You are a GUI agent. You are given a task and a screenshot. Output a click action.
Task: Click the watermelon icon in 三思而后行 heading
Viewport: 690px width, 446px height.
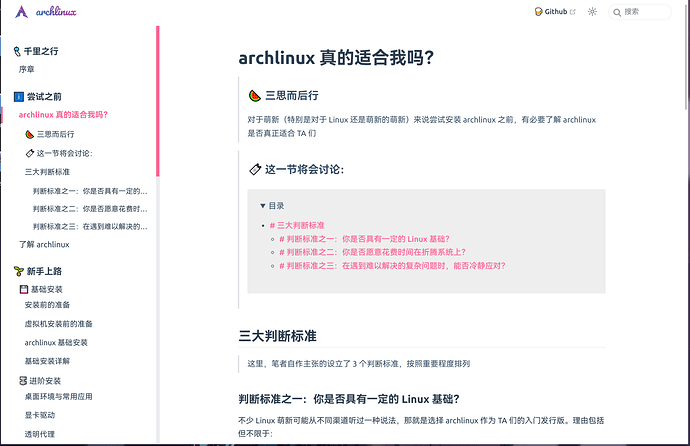point(255,95)
